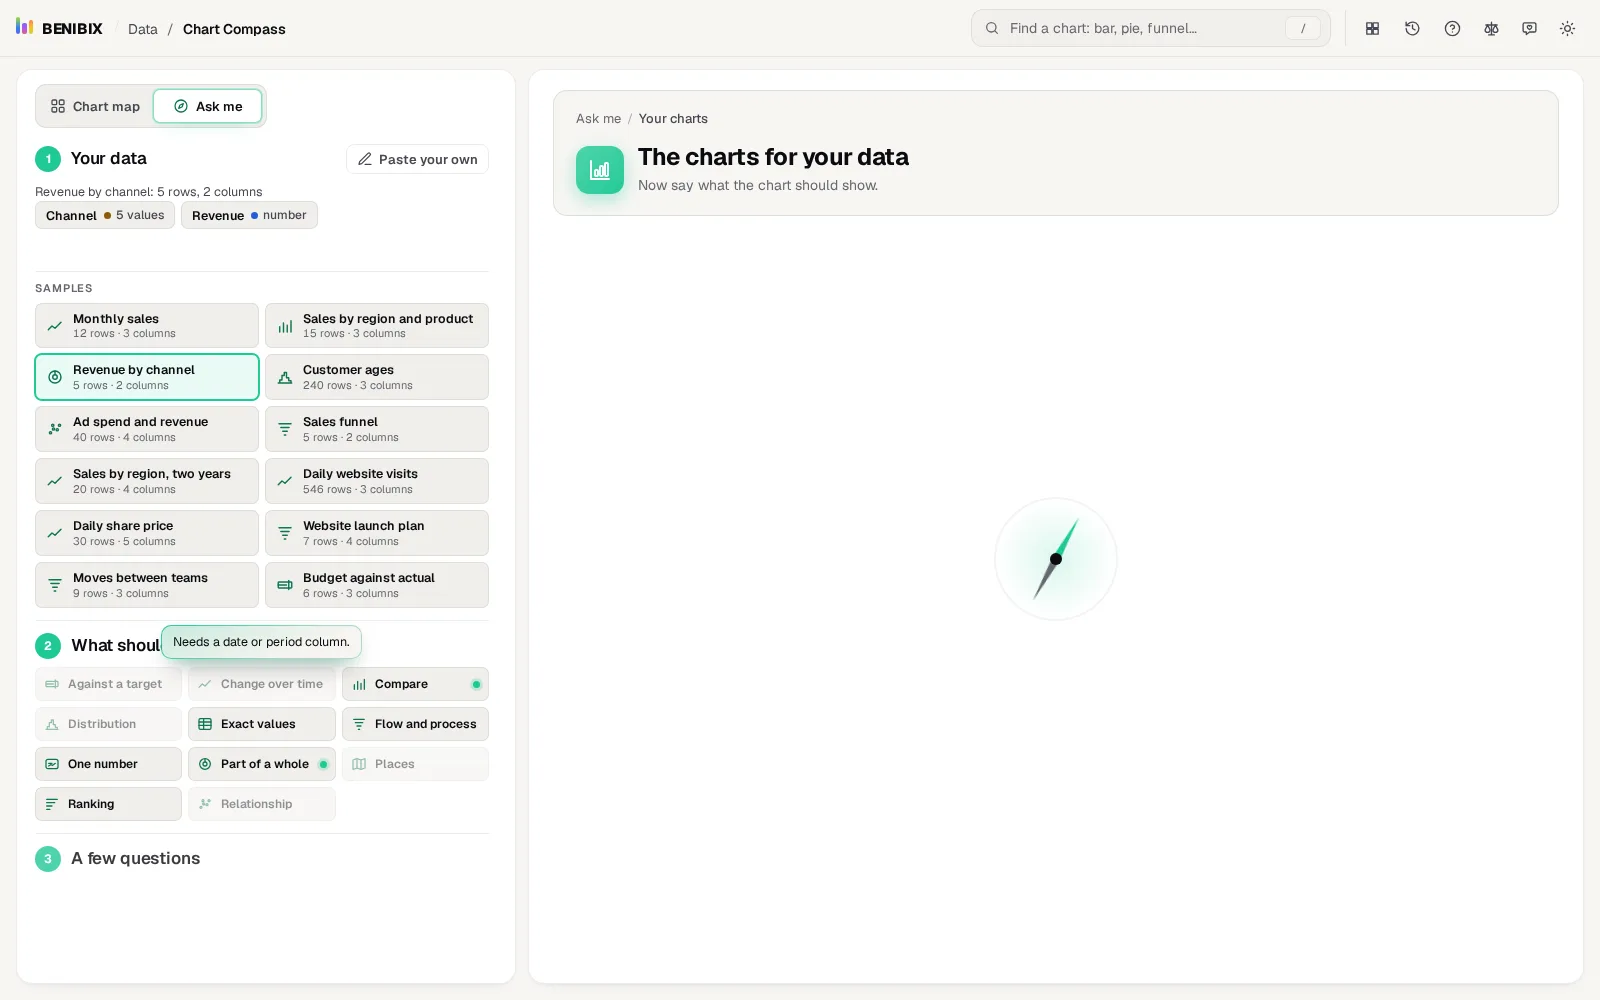Click the Change over time goal chip
Screen dimensions: 1600x1000
pyautogui.click(x=262, y=684)
